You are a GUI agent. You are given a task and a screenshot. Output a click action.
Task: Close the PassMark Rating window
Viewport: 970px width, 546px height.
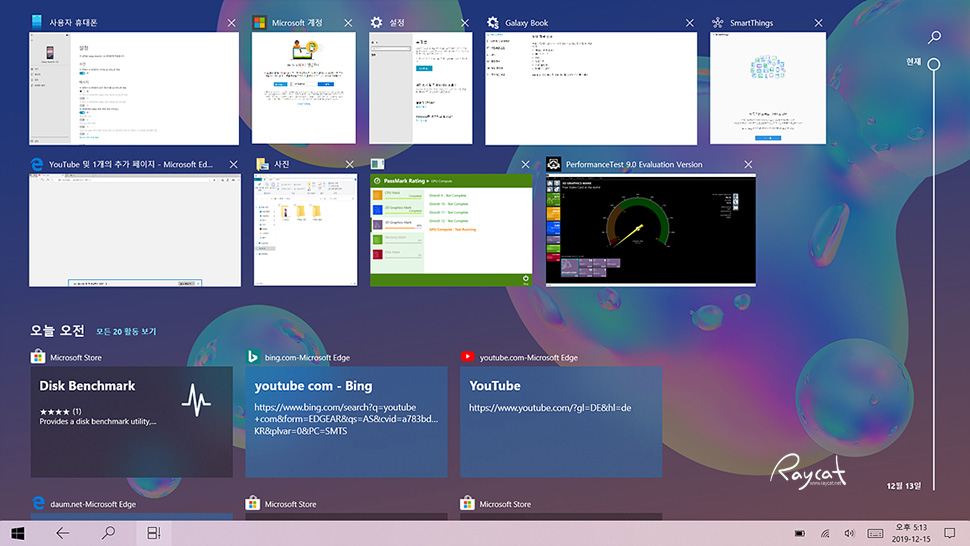525,164
